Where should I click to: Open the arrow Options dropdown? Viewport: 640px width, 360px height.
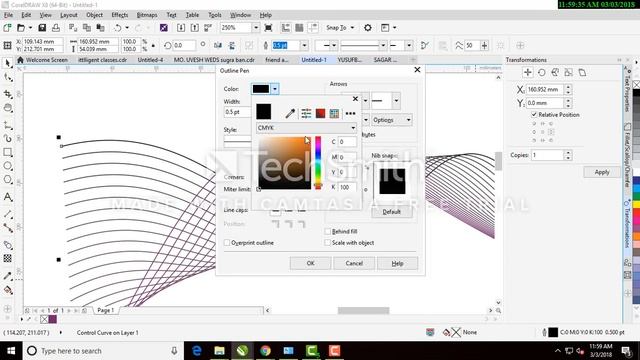coord(391,120)
